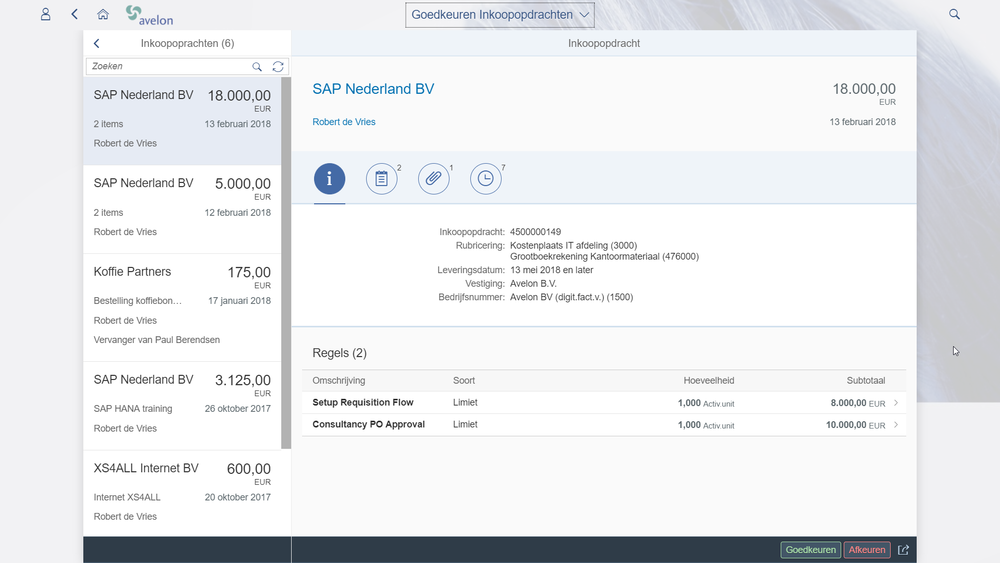Open the Notes tab with 2 items
This screenshot has height=563, width=1000.
tap(381, 179)
